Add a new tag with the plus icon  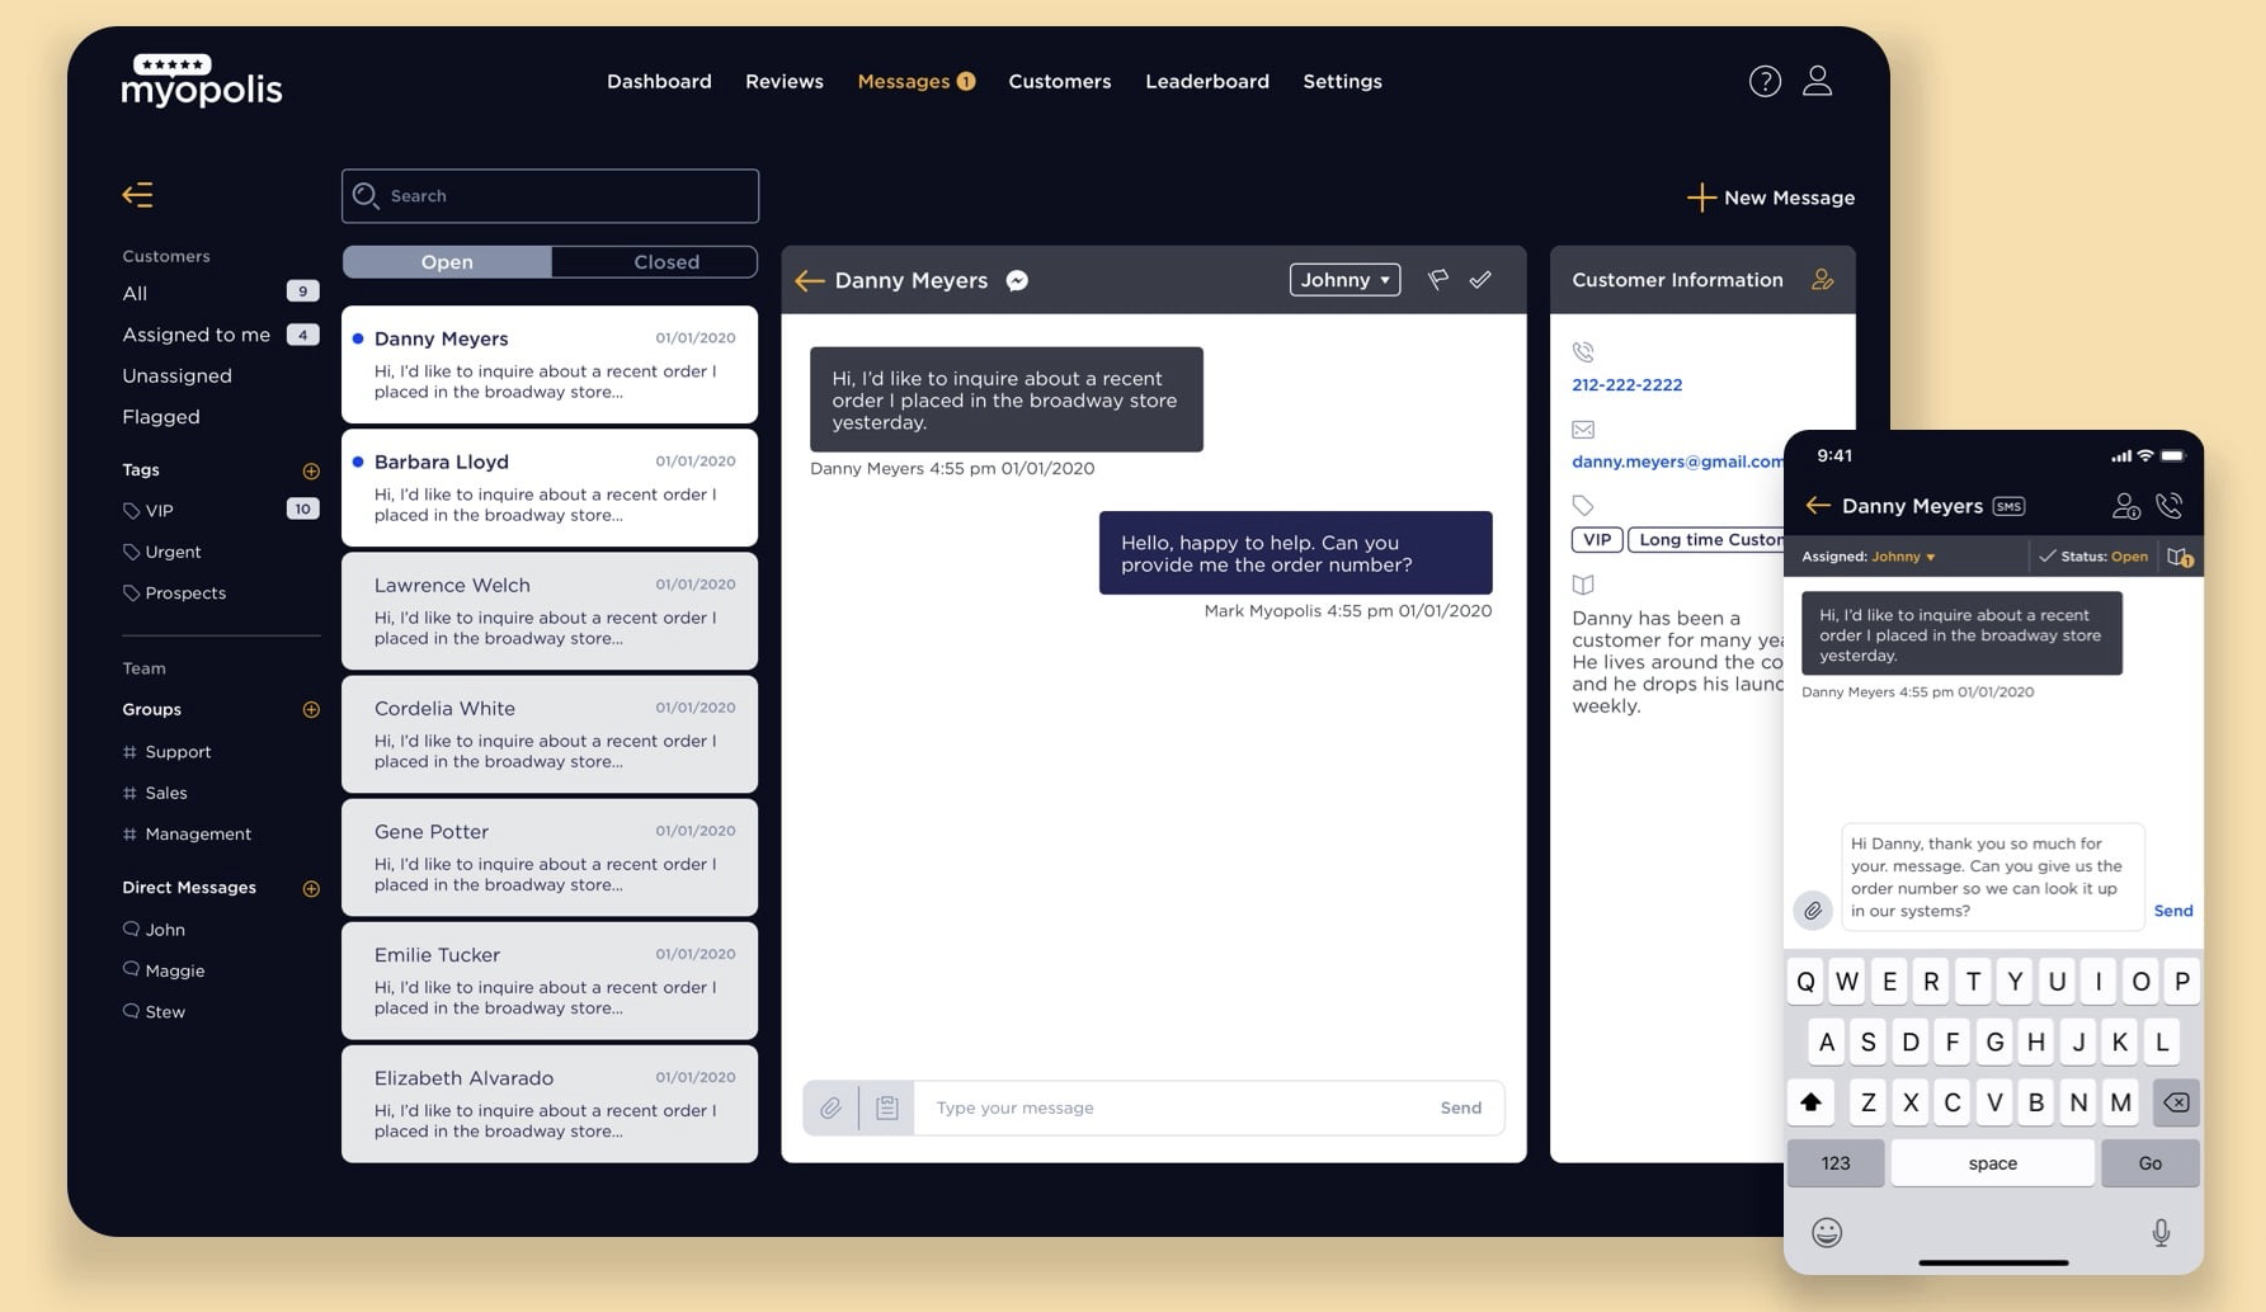point(311,471)
